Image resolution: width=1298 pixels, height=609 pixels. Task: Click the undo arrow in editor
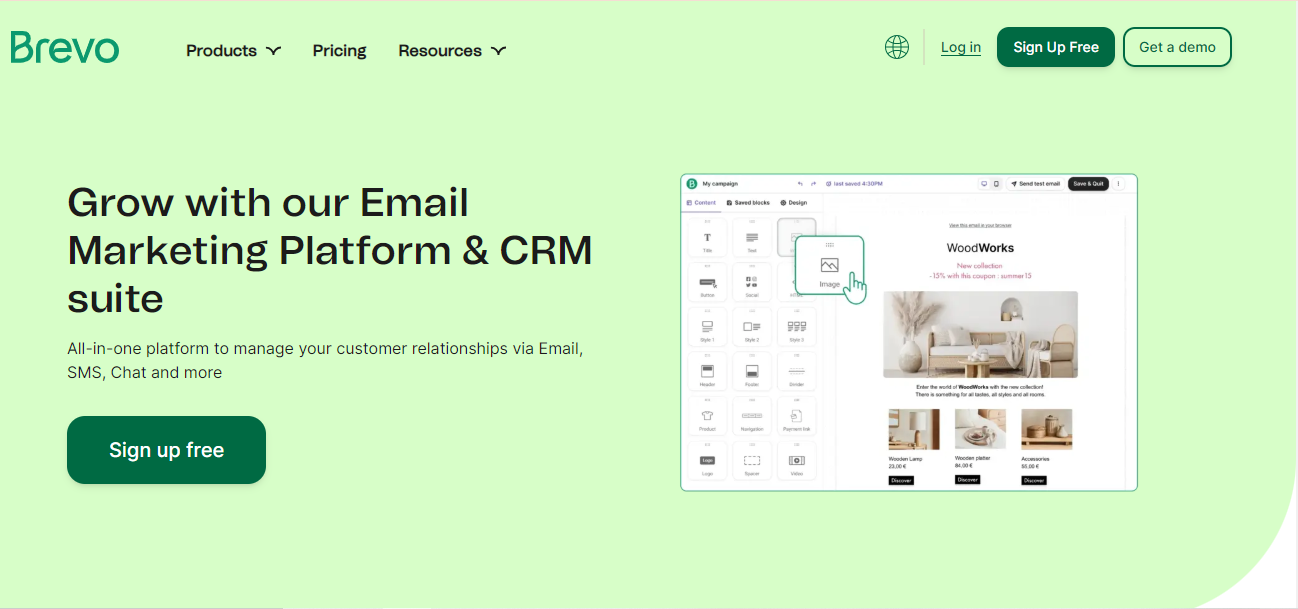click(800, 184)
